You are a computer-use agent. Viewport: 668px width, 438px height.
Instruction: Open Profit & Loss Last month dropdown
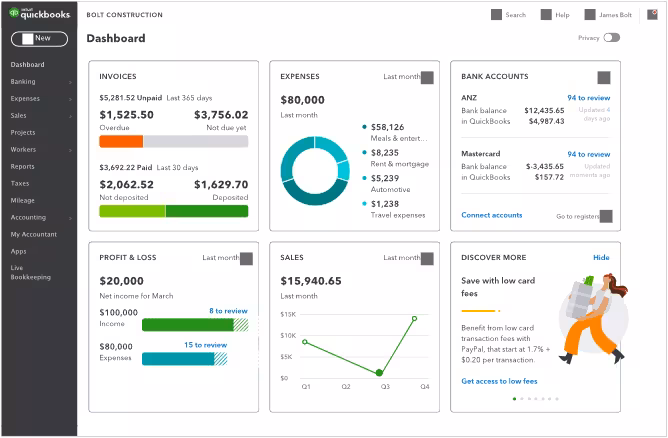(246, 259)
